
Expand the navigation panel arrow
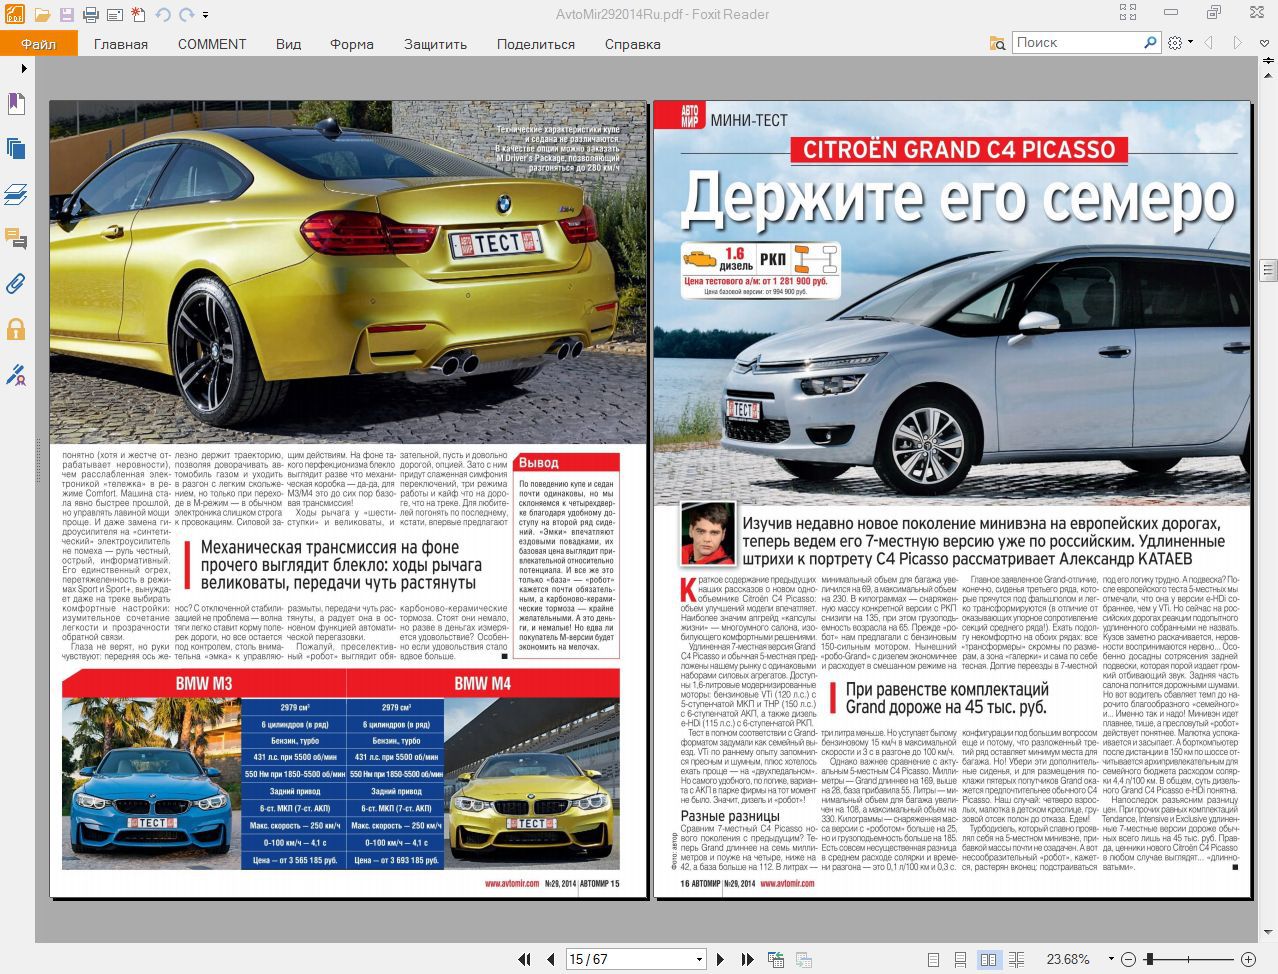pyautogui.click(x=23, y=69)
